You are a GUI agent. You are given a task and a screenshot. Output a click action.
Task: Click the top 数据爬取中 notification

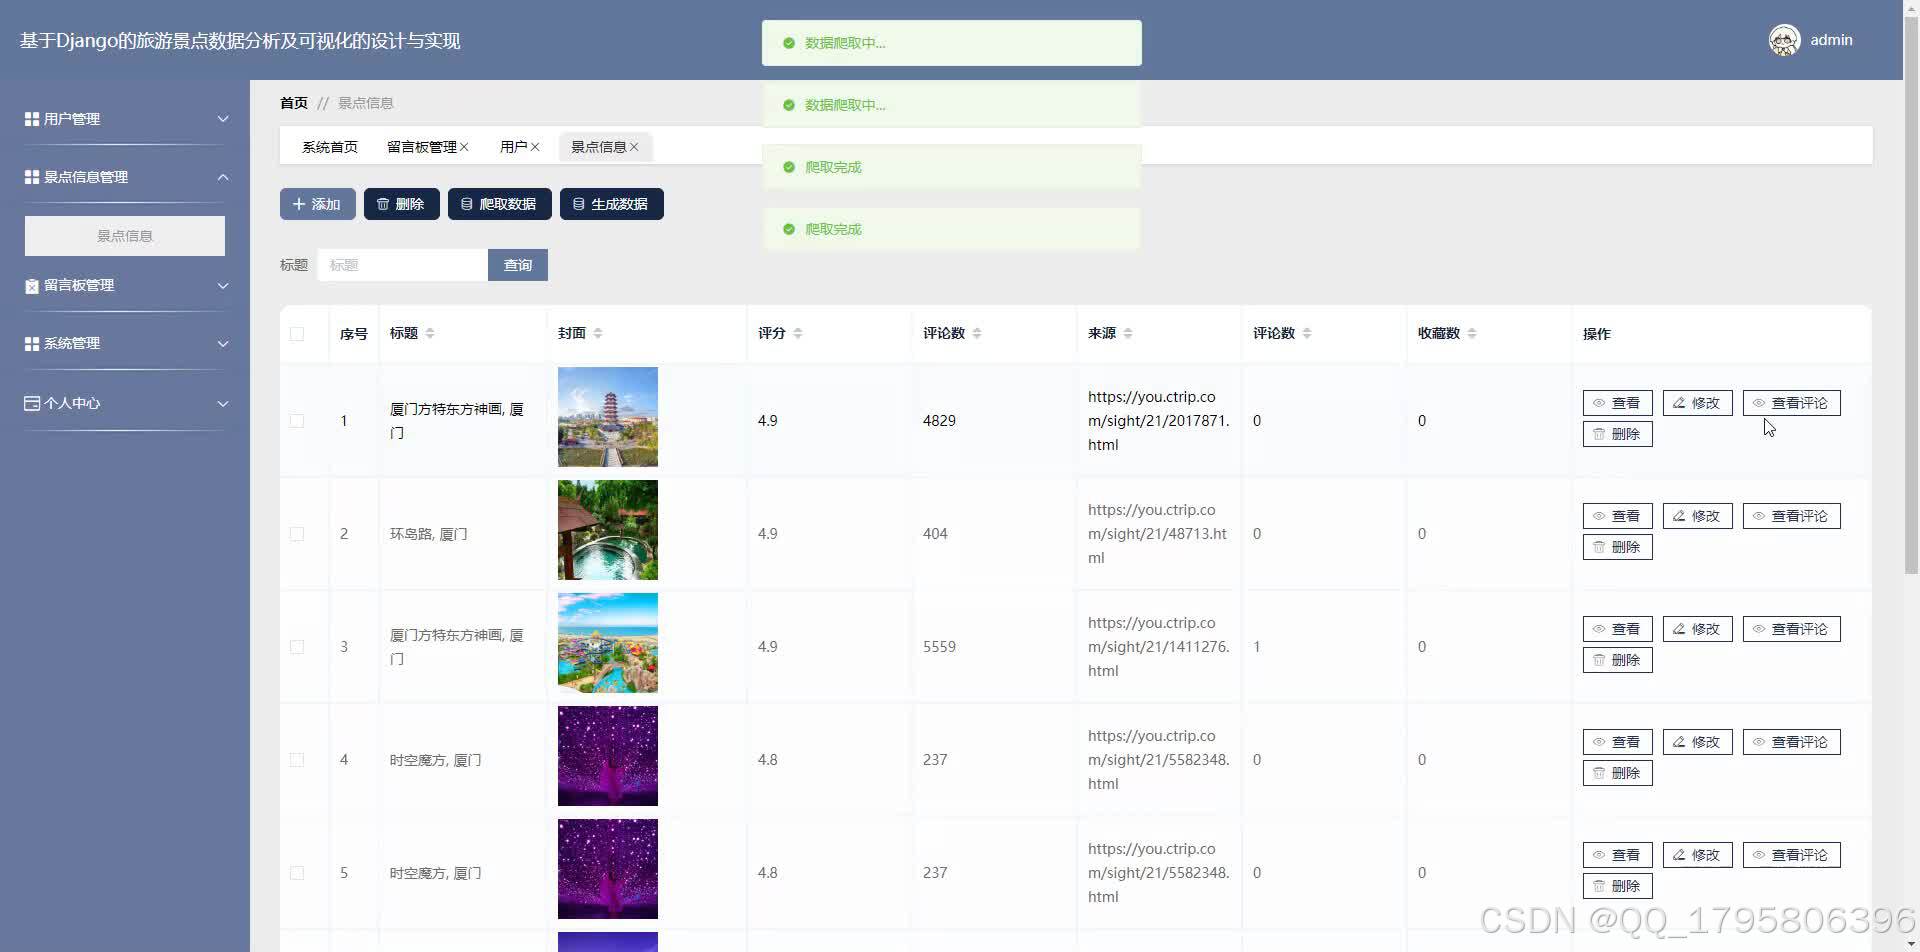pyautogui.click(x=952, y=43)
